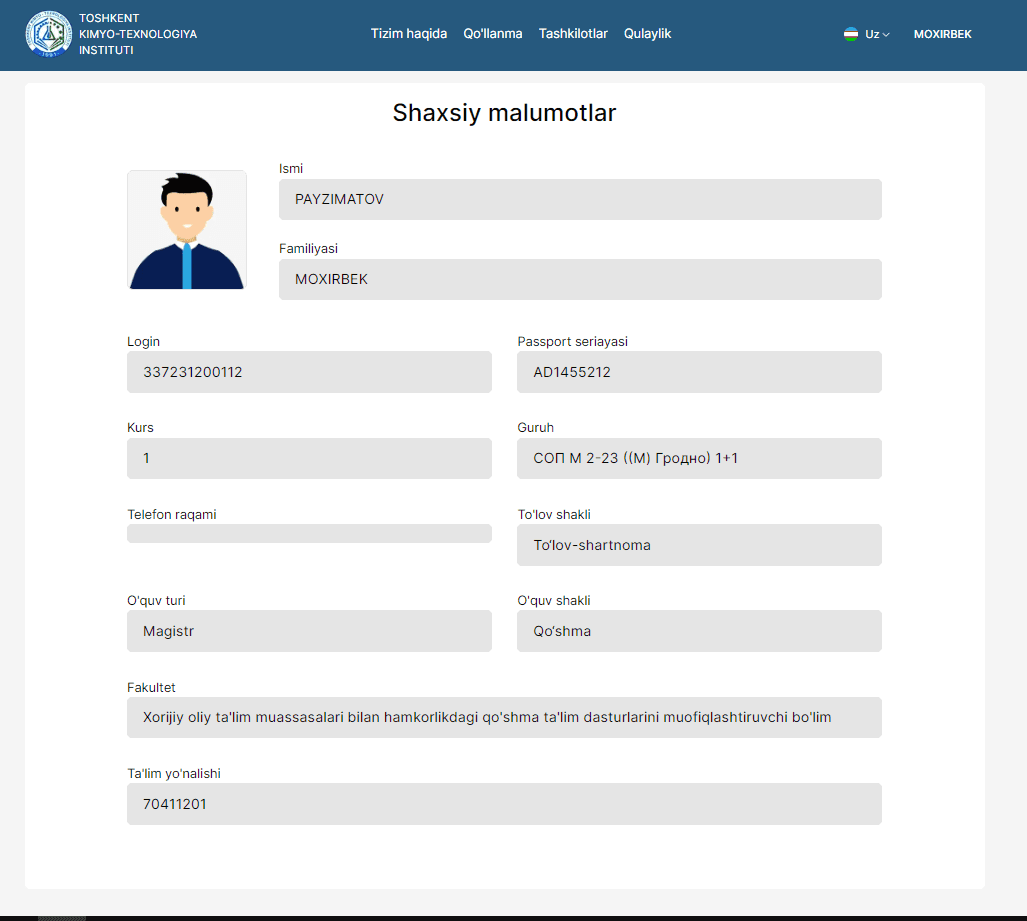This screenshot has width=1027, height=921.
Task: Click the To'lov shakli field
Action: (x=699, y=545)
